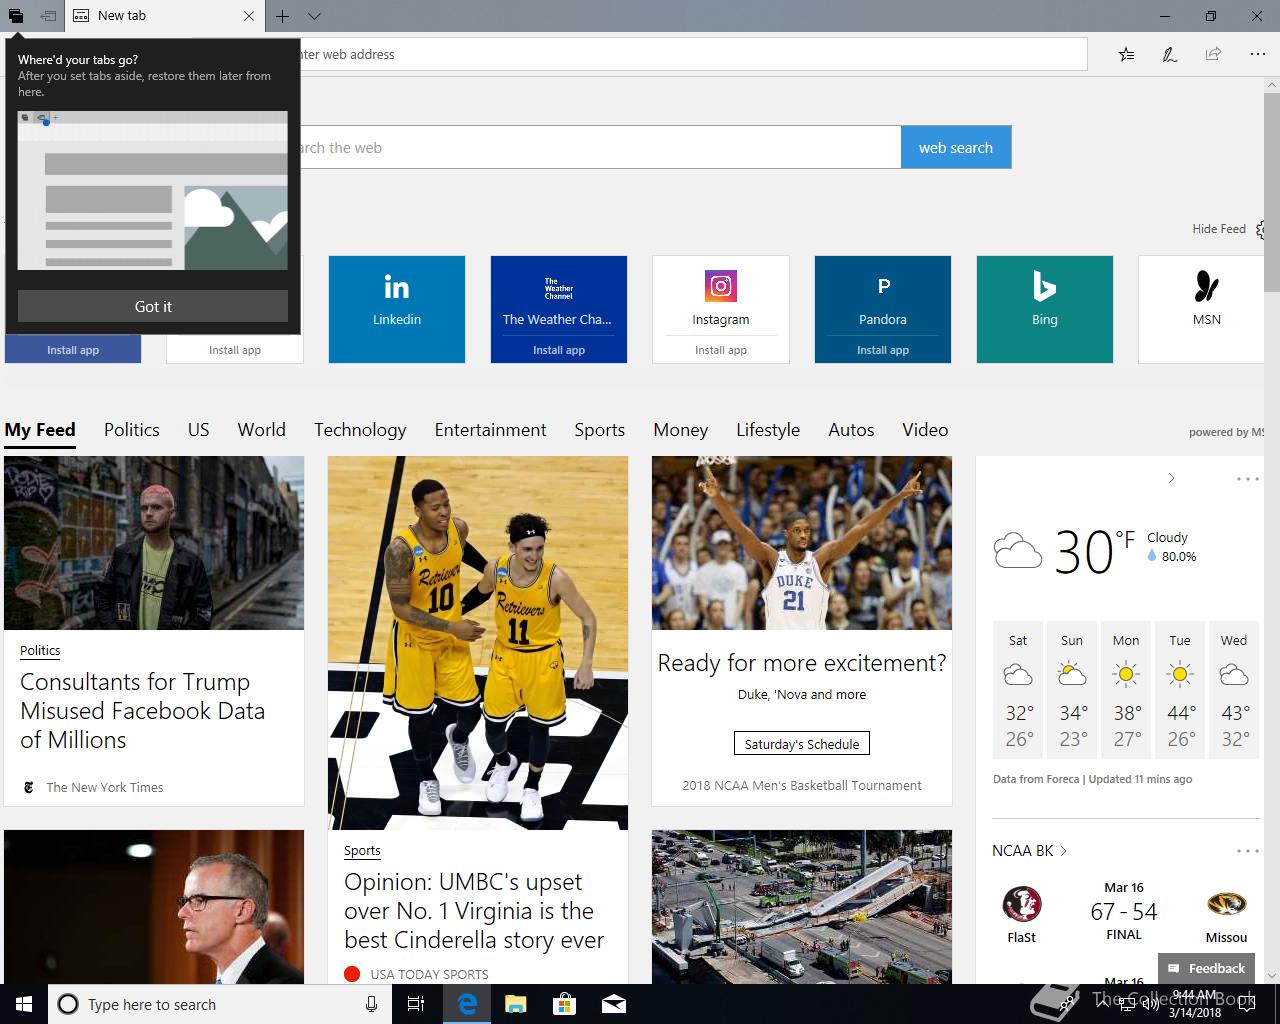Select Wed forecast column
The height and width of the screenshot is (1024, 1280).
pyautogui.click(x=1234, y=690)
